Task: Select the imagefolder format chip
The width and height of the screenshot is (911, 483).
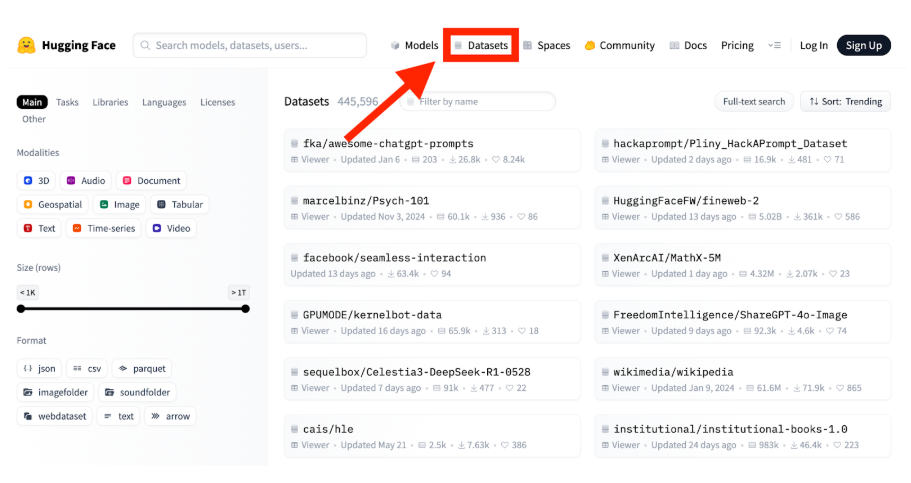Action: (54, 392)
